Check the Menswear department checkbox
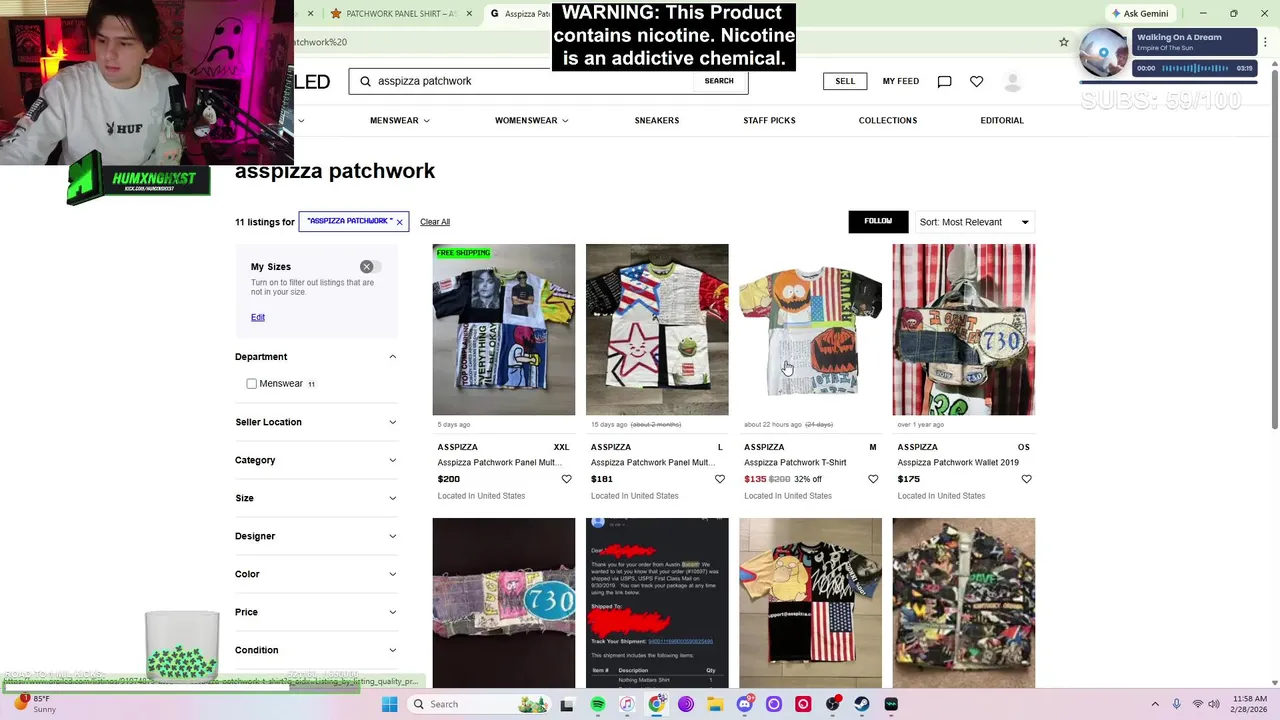Screen dimensions: 1280x720 tap(252, 384)
